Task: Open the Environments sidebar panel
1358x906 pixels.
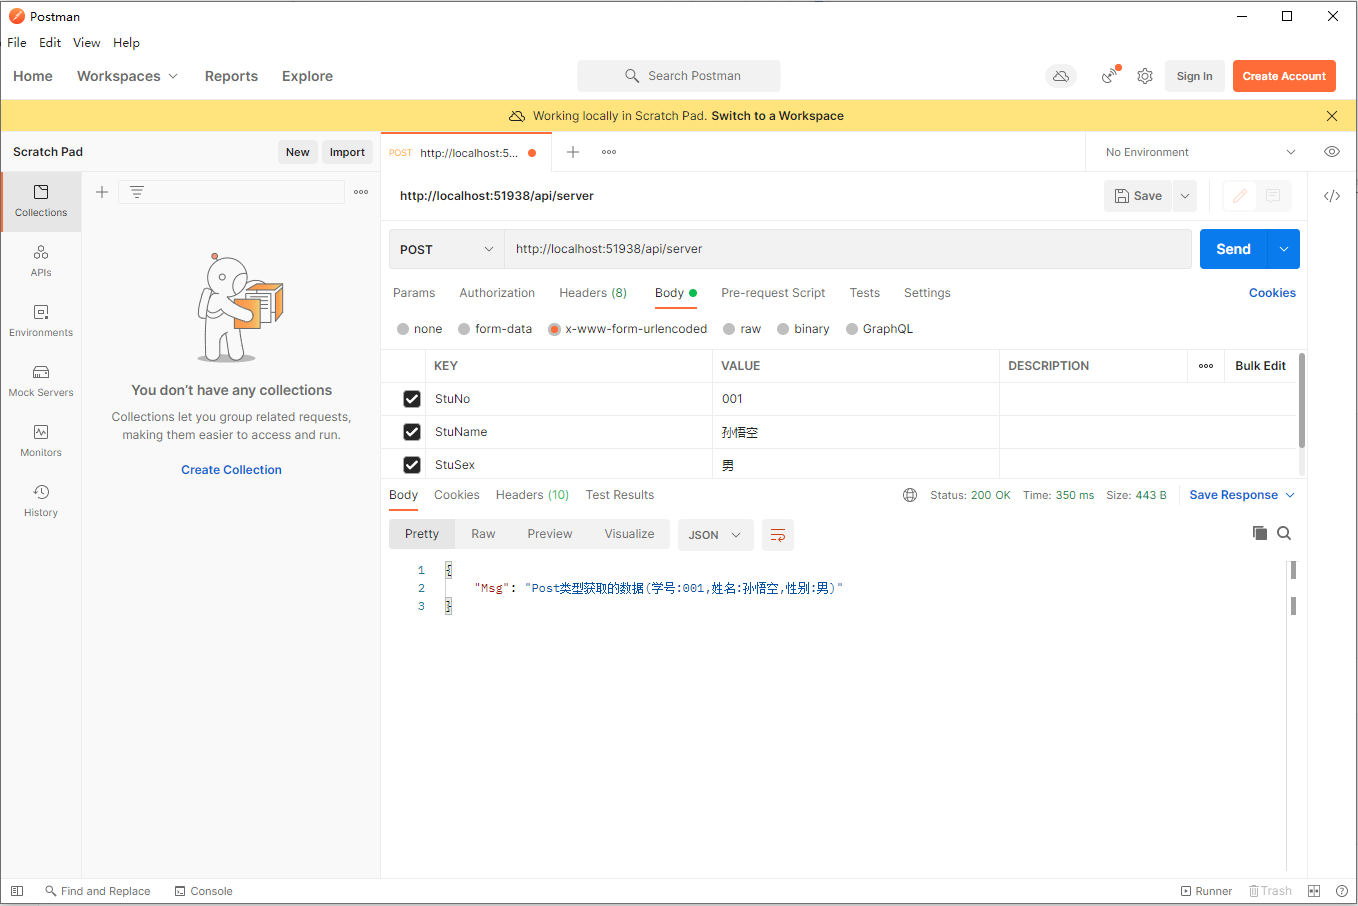Action: 41,321
